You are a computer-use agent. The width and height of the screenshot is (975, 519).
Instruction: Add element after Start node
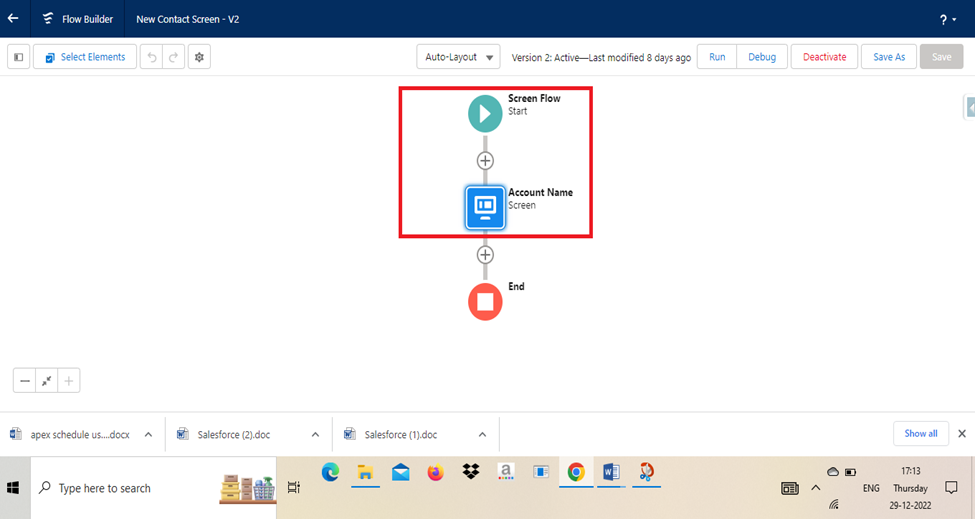click(x=485, y=161)
